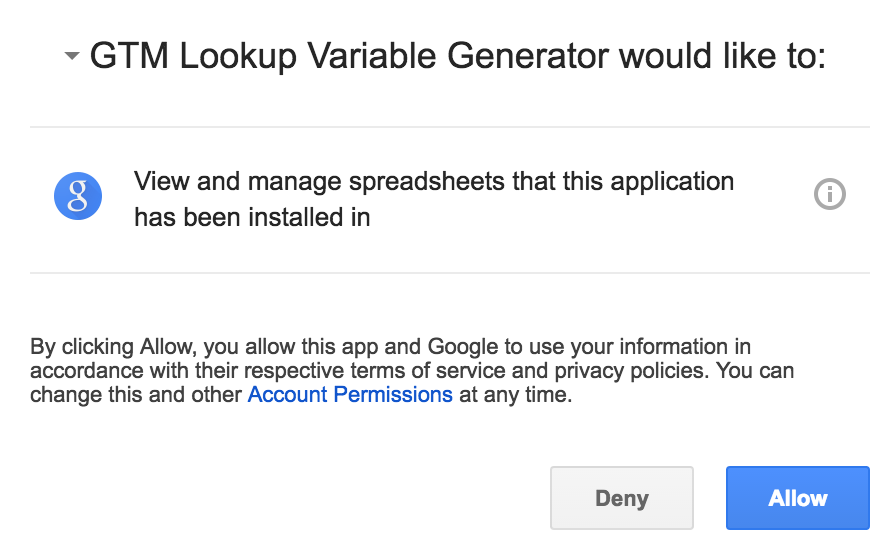Toggle the disclosure arrow left of the title

click(71, 57)
